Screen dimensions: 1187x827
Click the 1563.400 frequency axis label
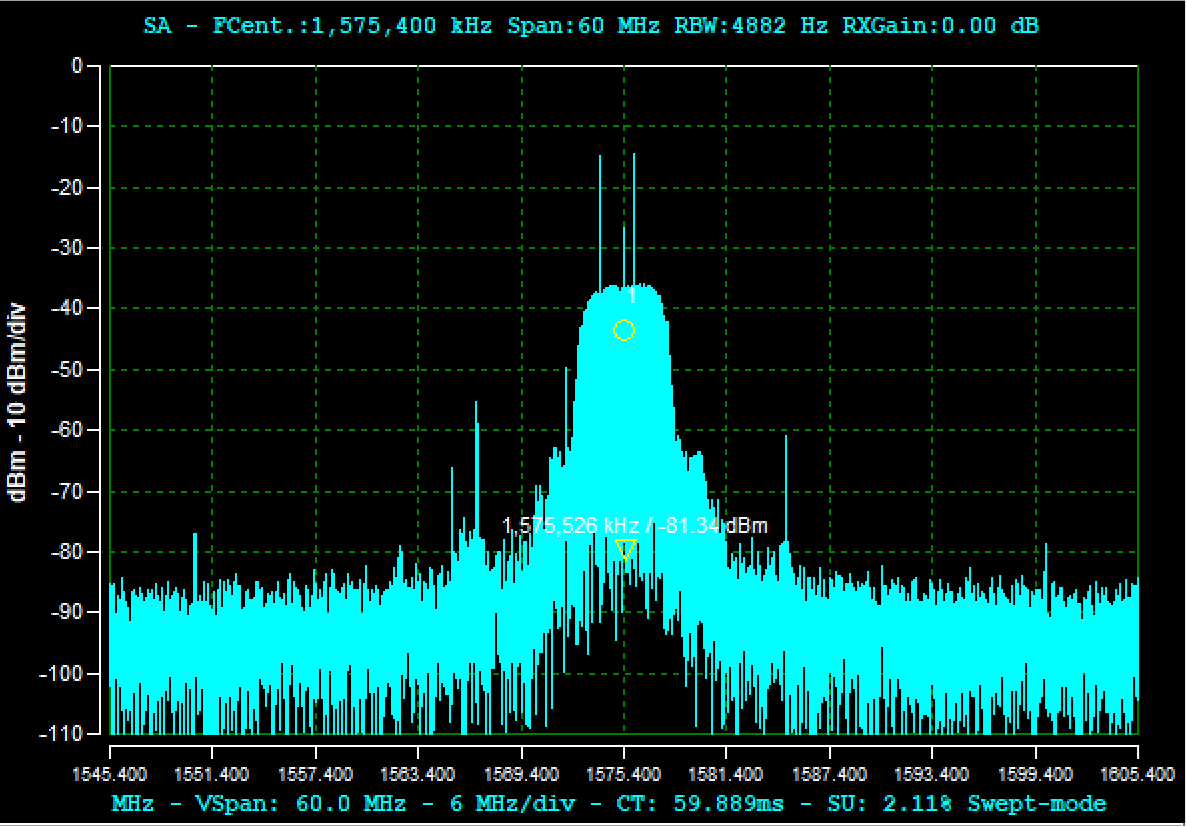(x=418, y=775)
